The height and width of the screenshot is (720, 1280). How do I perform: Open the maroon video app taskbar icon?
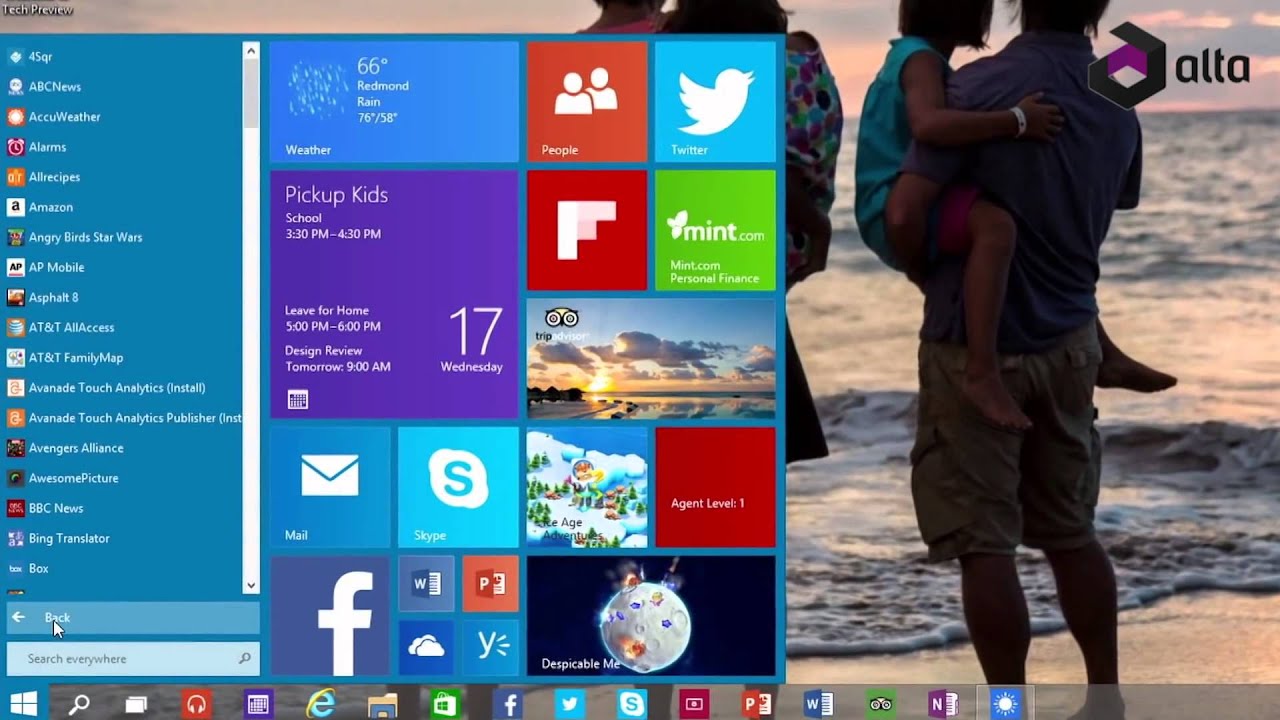click(x=694, y=704)
